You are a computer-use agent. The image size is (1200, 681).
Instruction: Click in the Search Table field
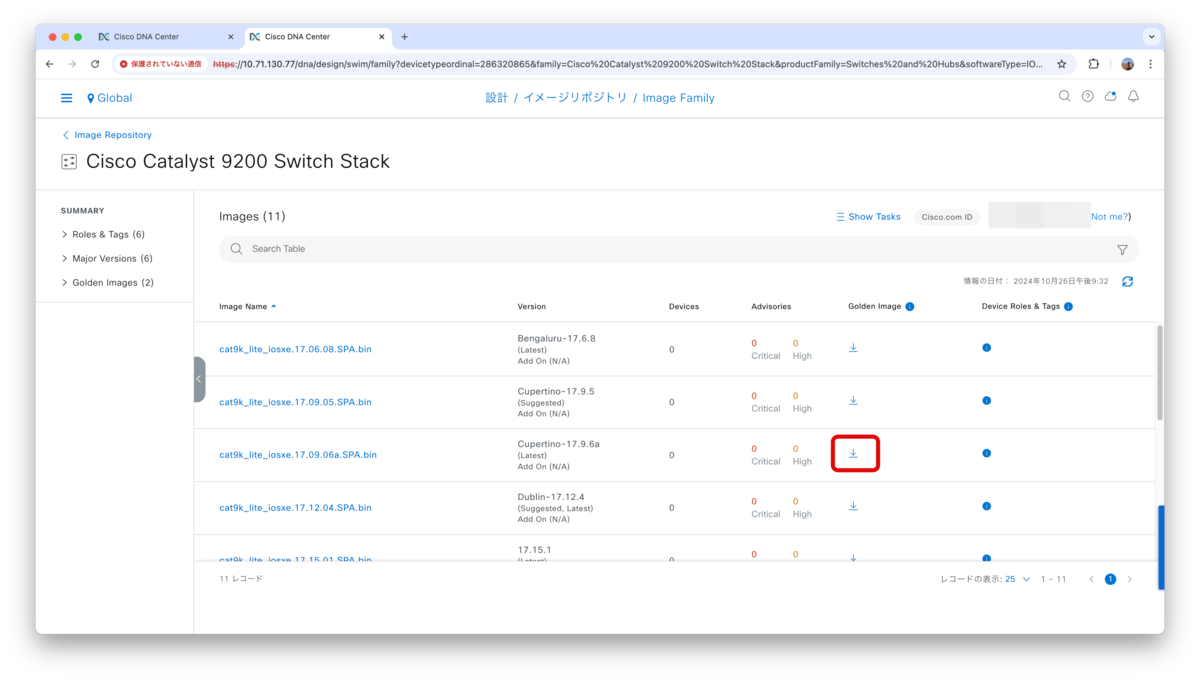pyautogui.click(x=679, y=249)
